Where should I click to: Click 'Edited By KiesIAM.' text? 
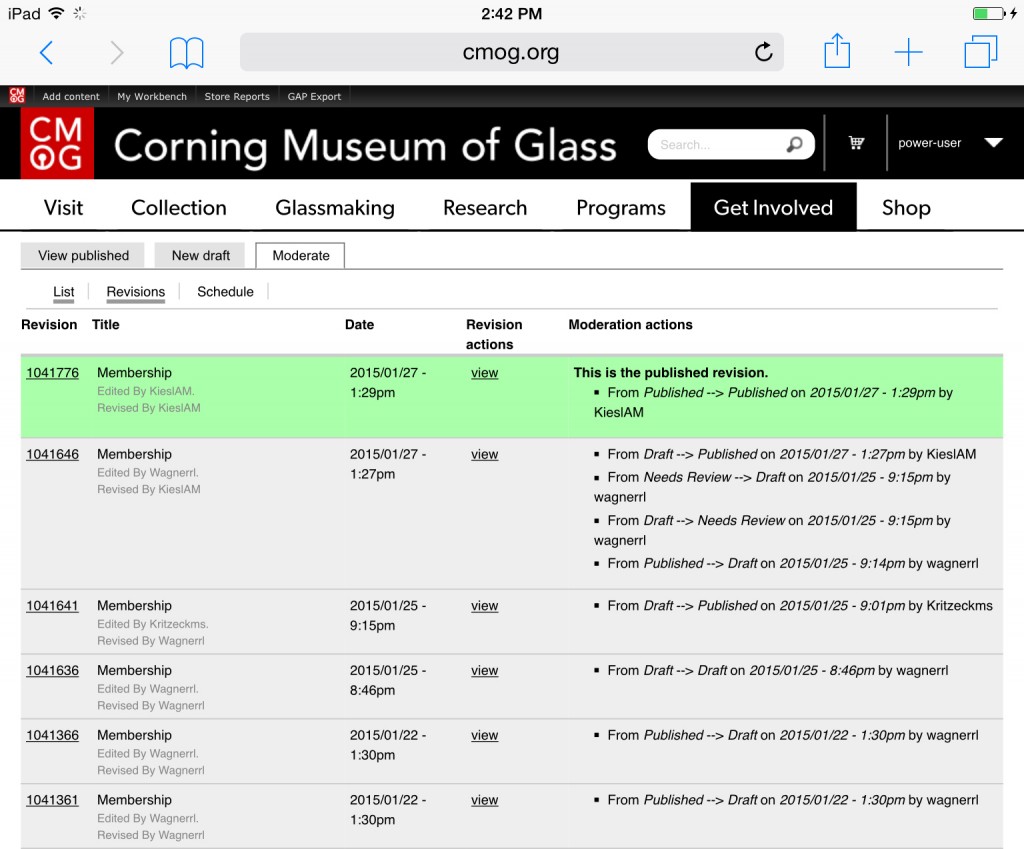(x=146, y=391)
